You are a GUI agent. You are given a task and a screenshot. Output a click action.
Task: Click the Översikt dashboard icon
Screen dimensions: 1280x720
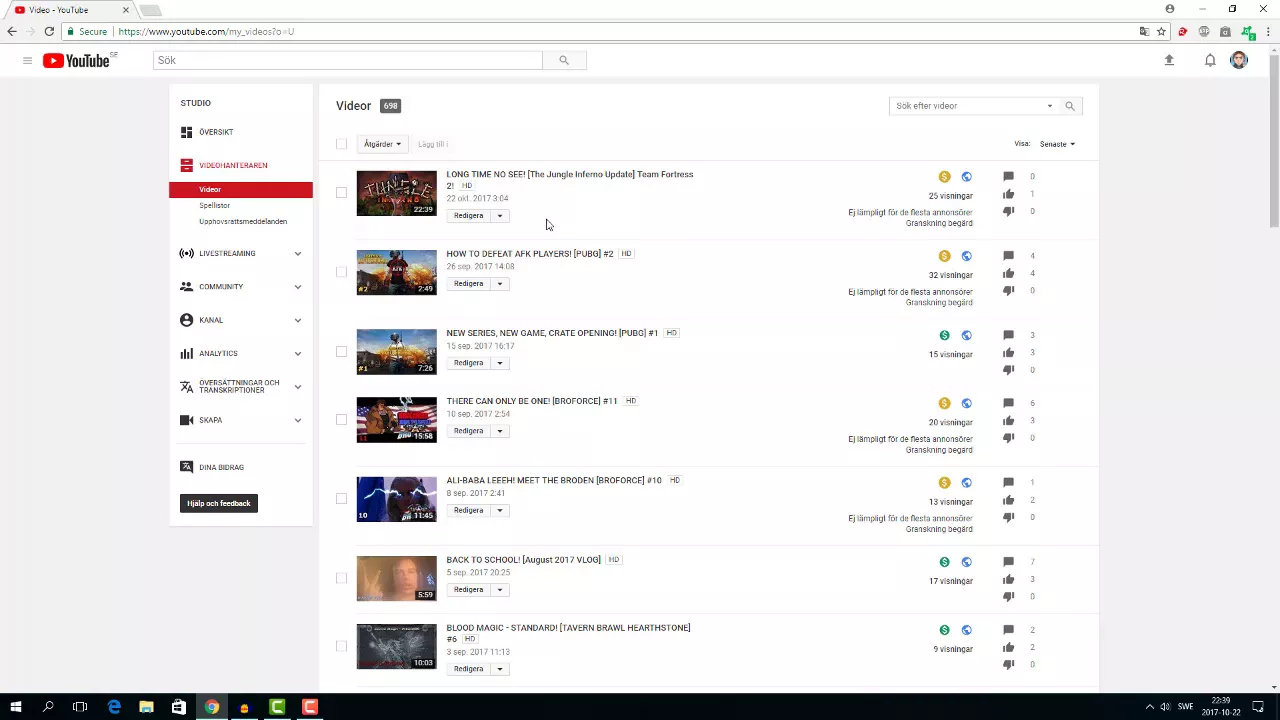click(186, 132)
